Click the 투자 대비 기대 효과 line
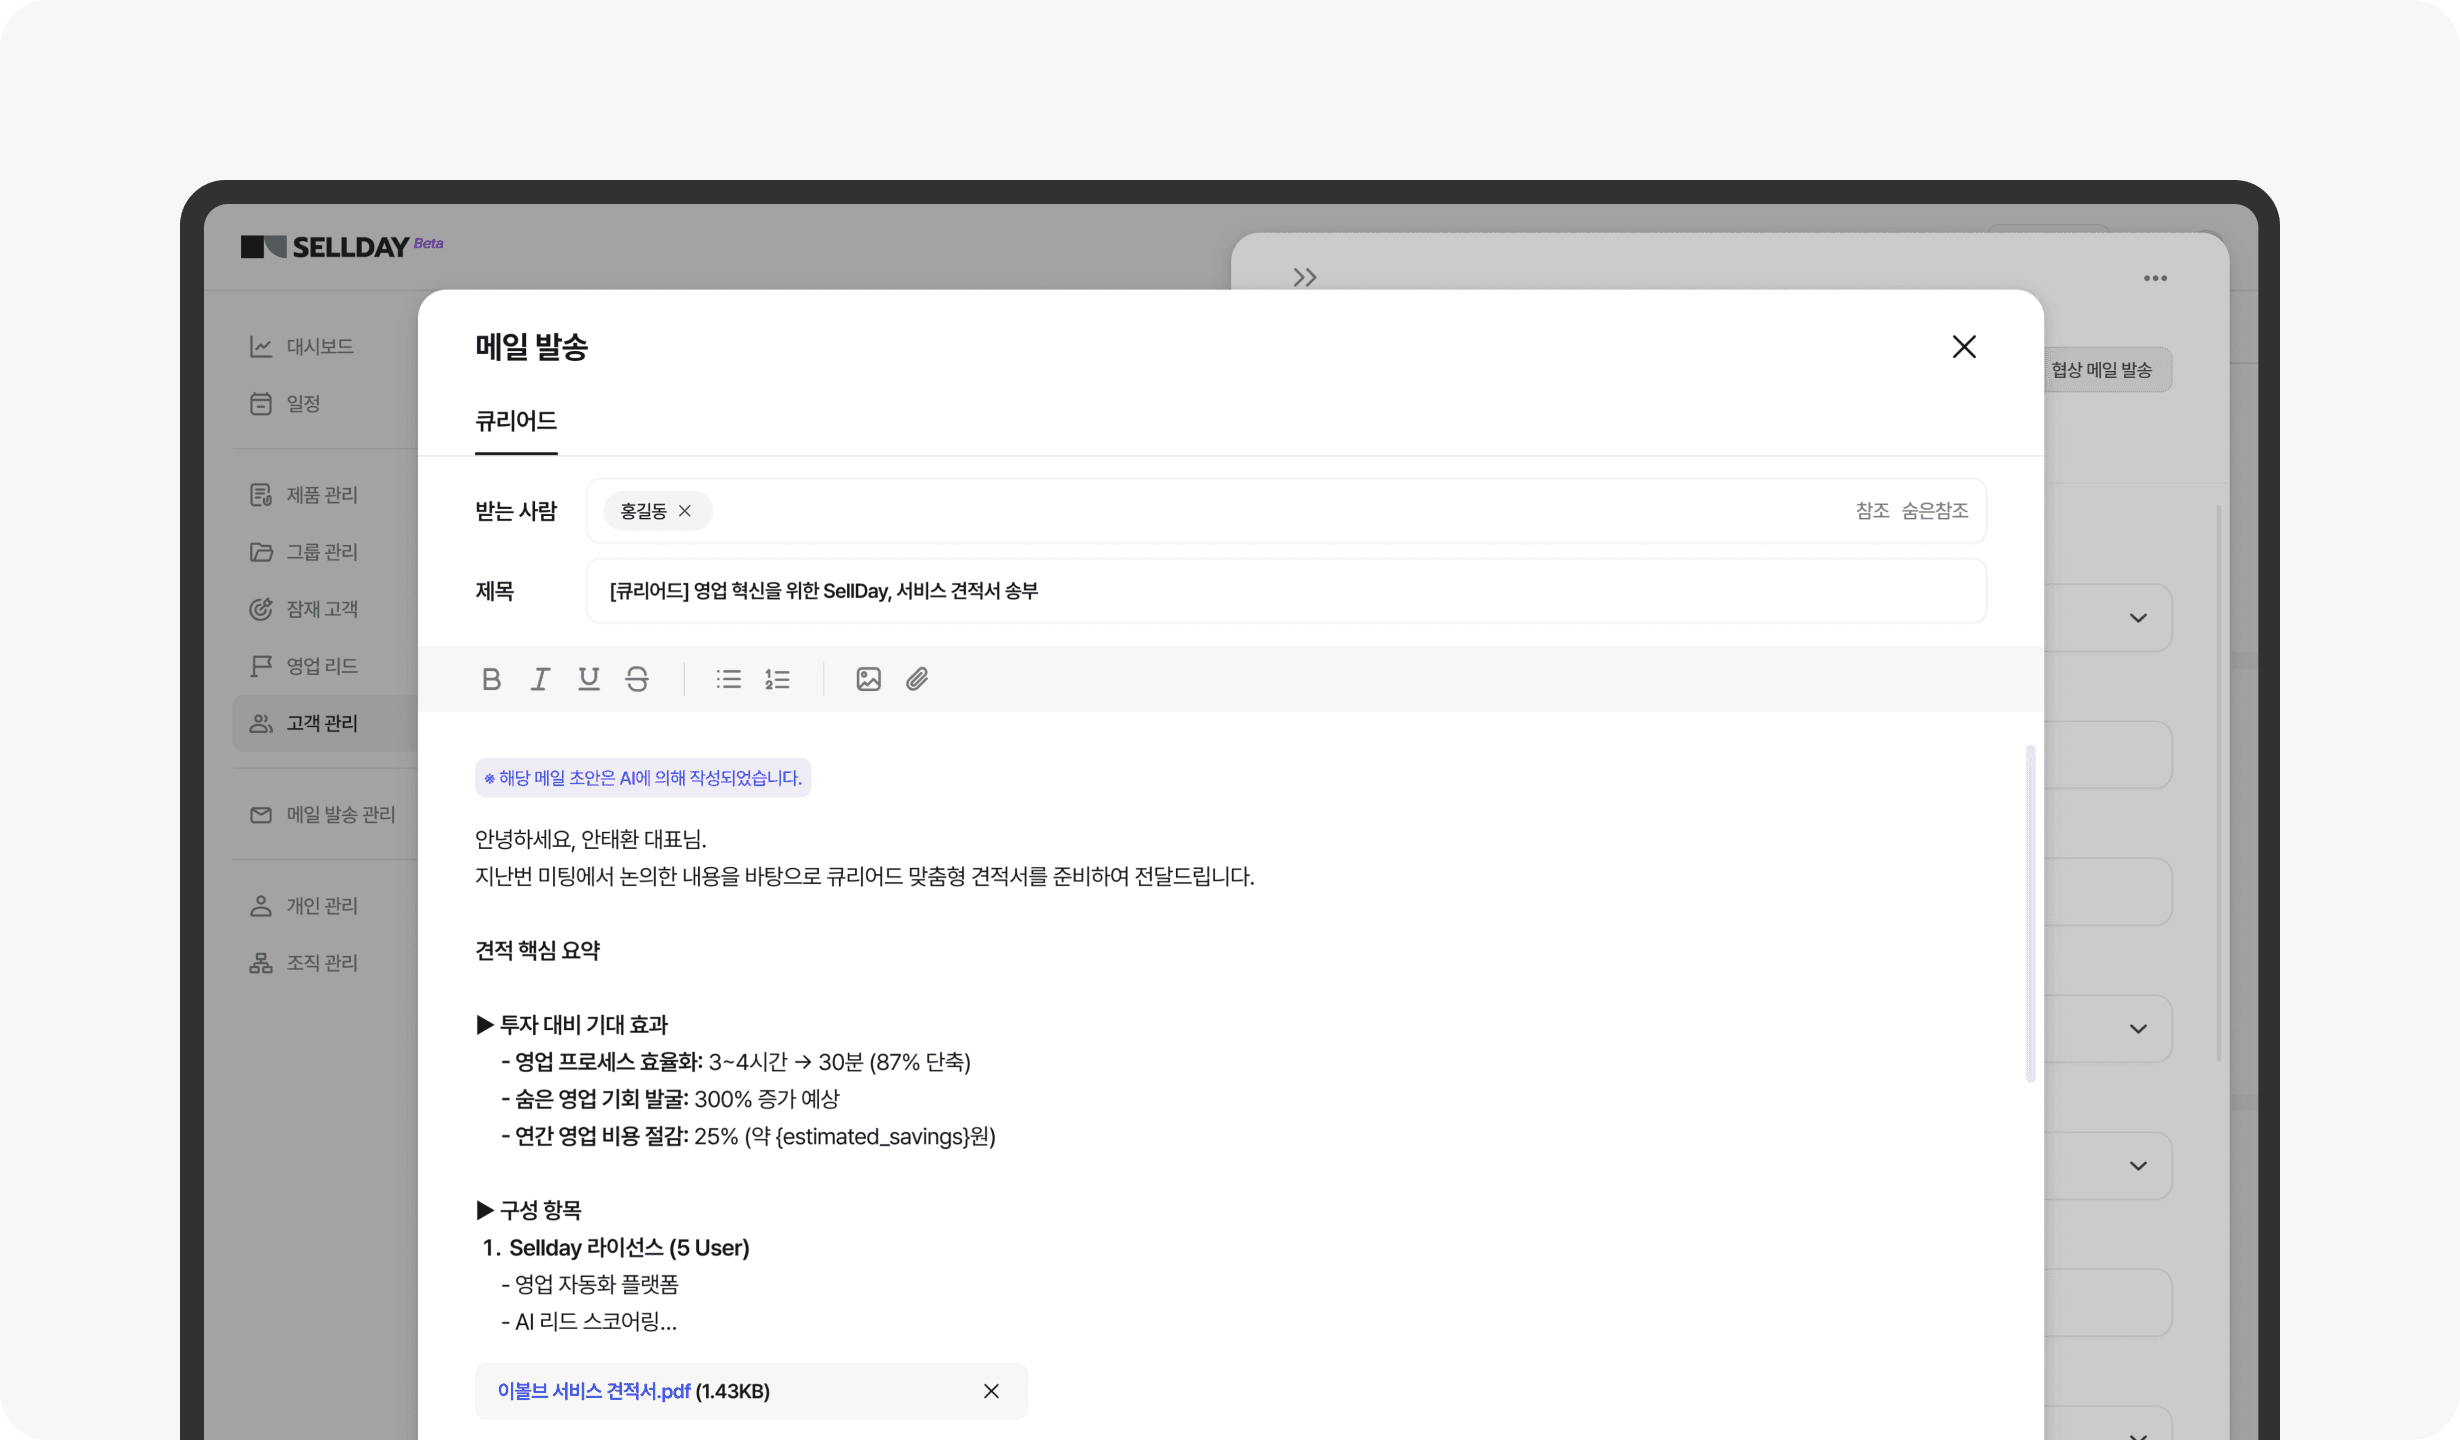Image resolution: width=2460 pixels, height=1440 pixels. (x=572, y=1025)
